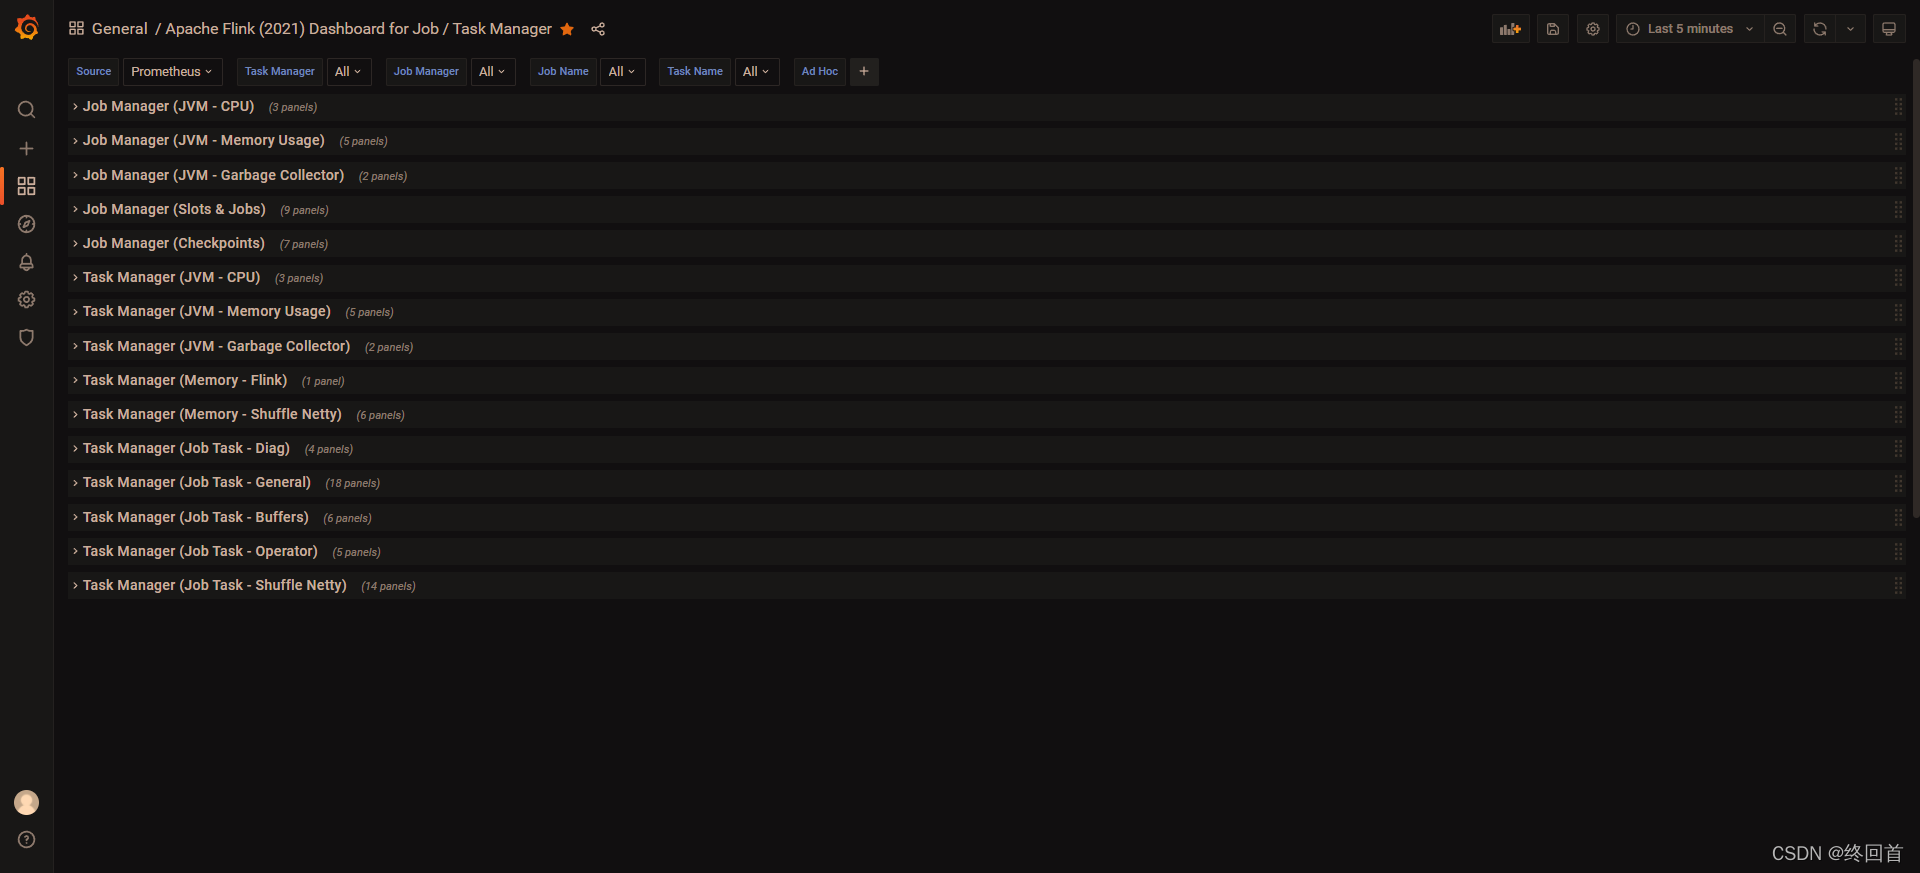Open the user profile avatar
The height and width of the screenshot is (873, 1920).
27,802
